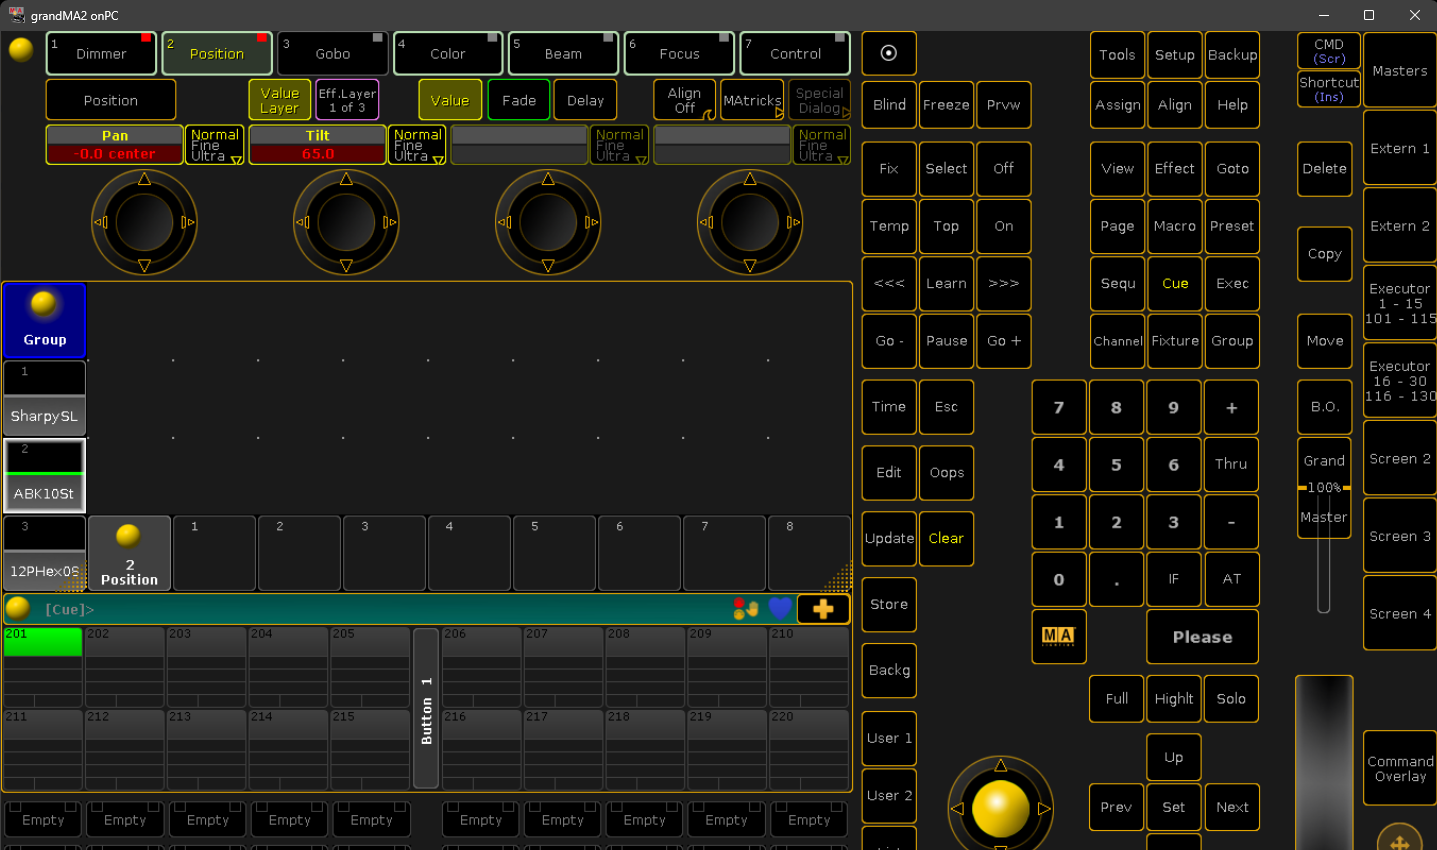Click the yellow ball icon at top-left corner
The width and height of the screenshot is (1437, 850).
pos(21,49)
